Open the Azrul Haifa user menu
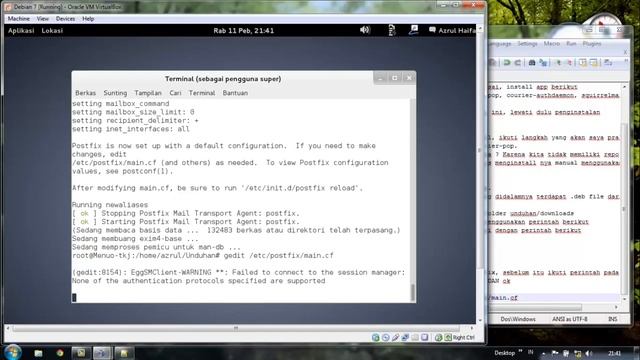 452,30
